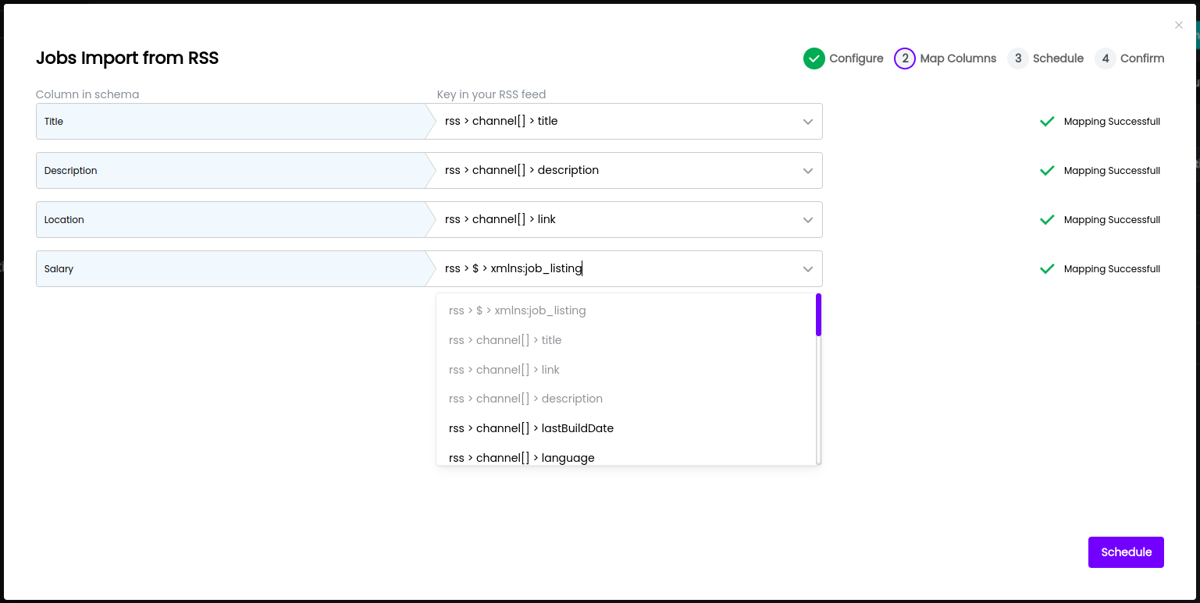This screenshot has width=1200, height=603.
Task: Choose 'rss > $ > xmlns:job_listing' in list
Action: 517,311
